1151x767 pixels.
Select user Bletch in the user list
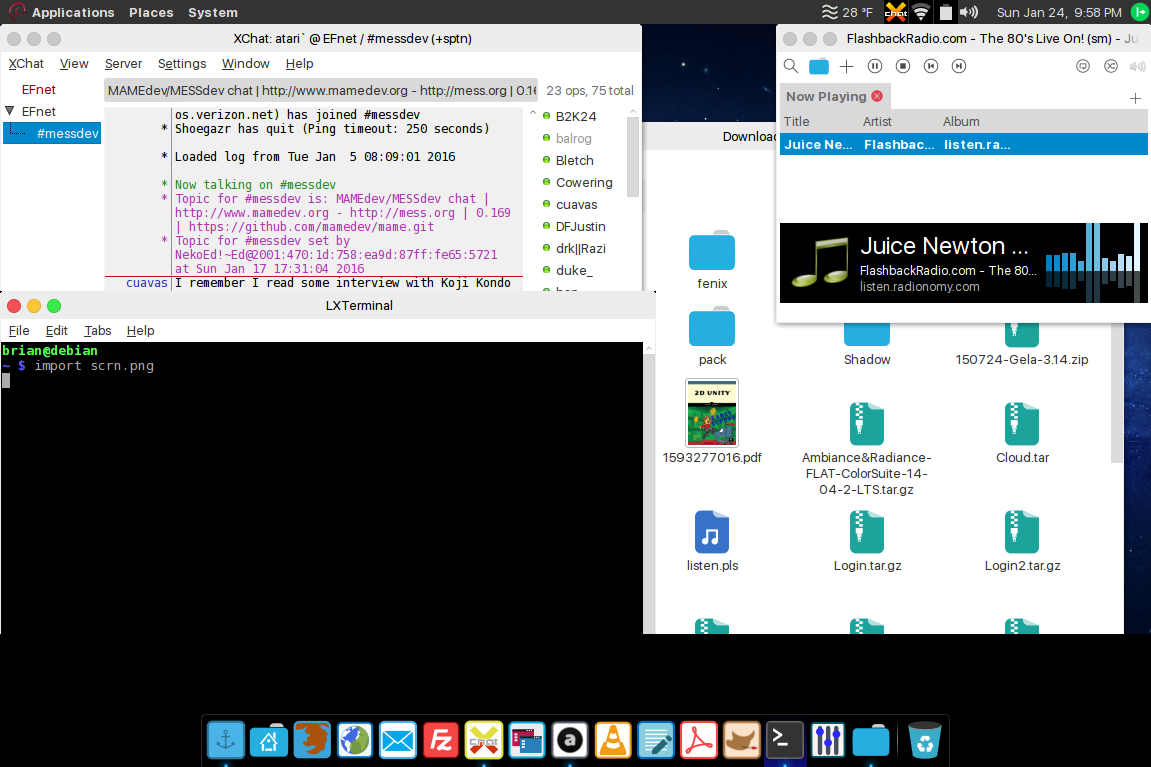point(575,160)
